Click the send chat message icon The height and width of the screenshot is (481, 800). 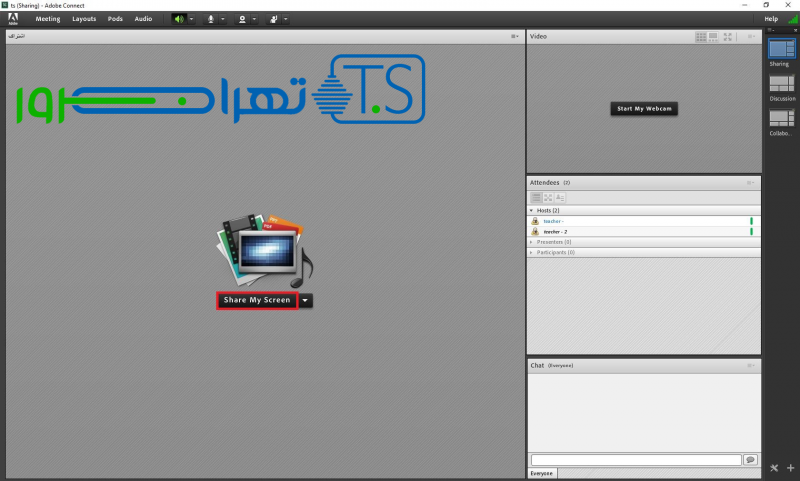click(750, 460)
